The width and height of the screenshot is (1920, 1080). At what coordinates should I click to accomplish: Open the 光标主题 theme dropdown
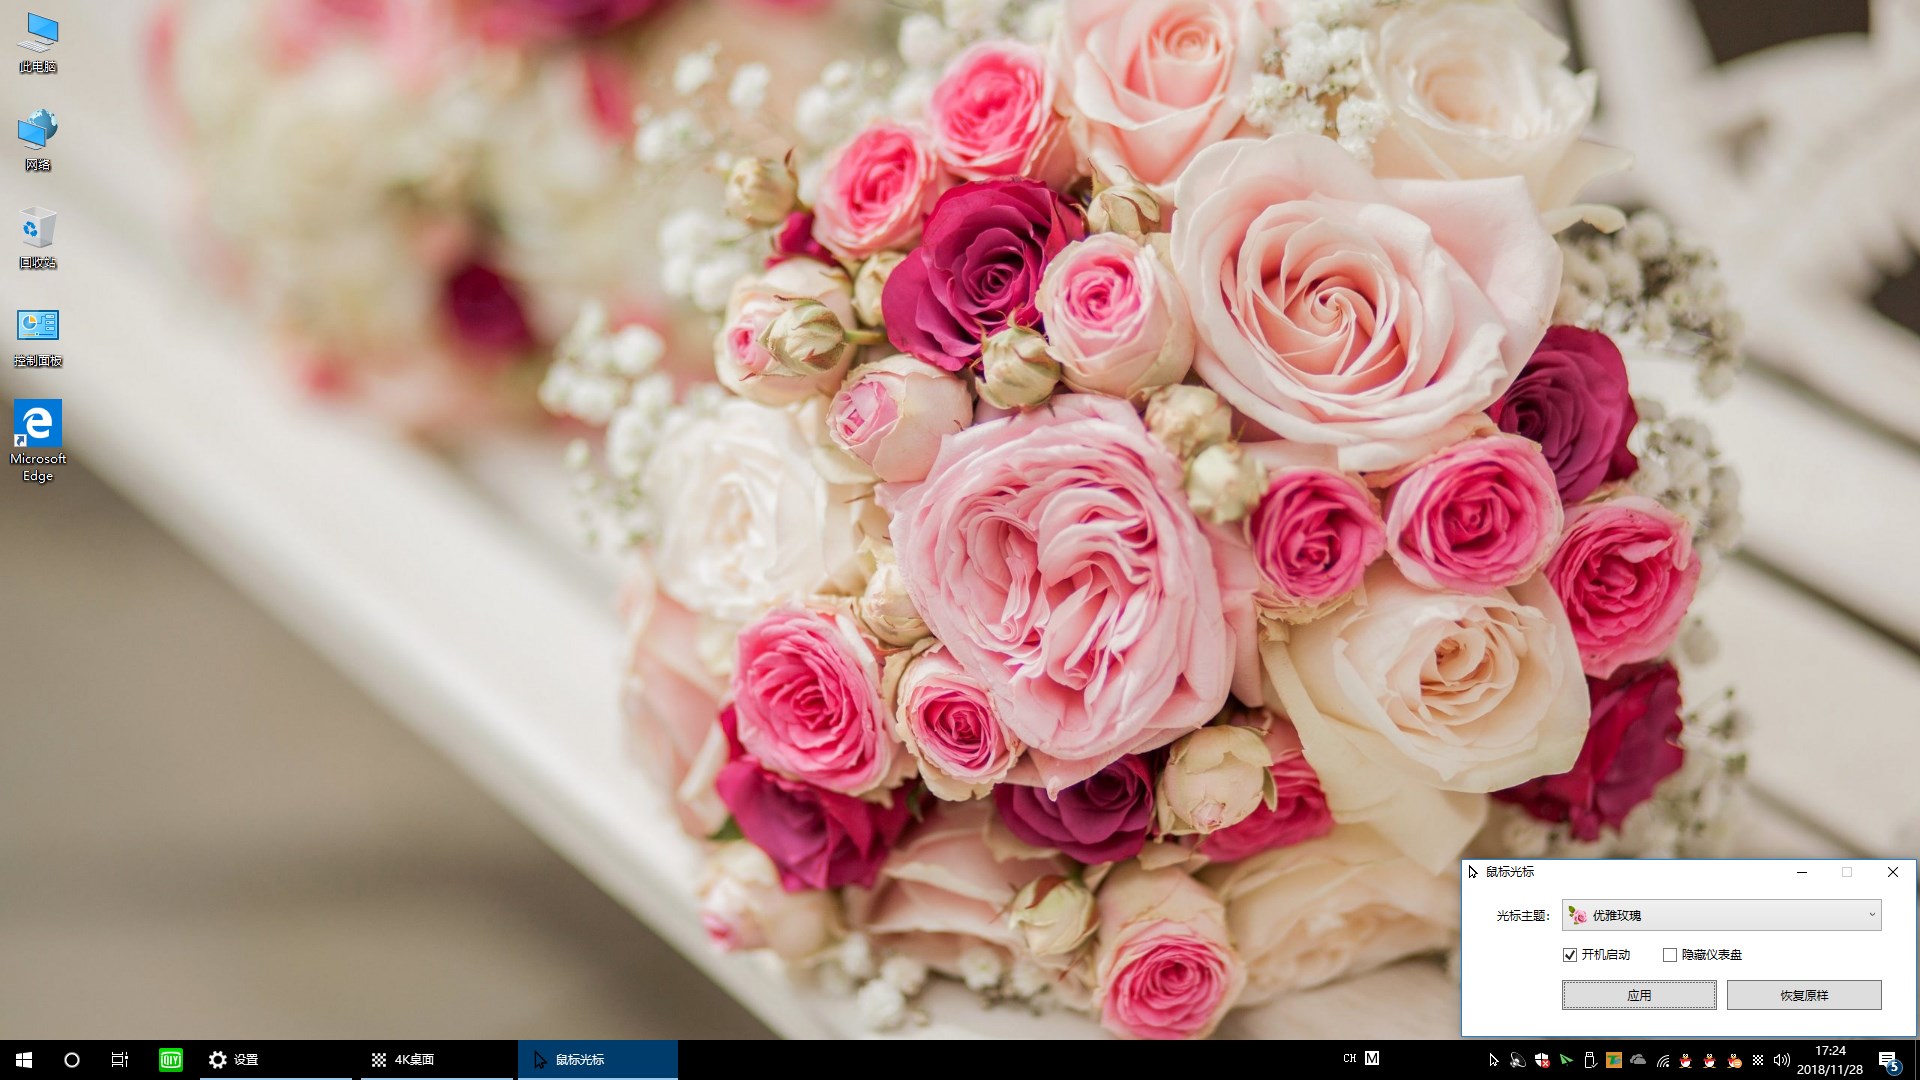click(x=1721, y=915)
